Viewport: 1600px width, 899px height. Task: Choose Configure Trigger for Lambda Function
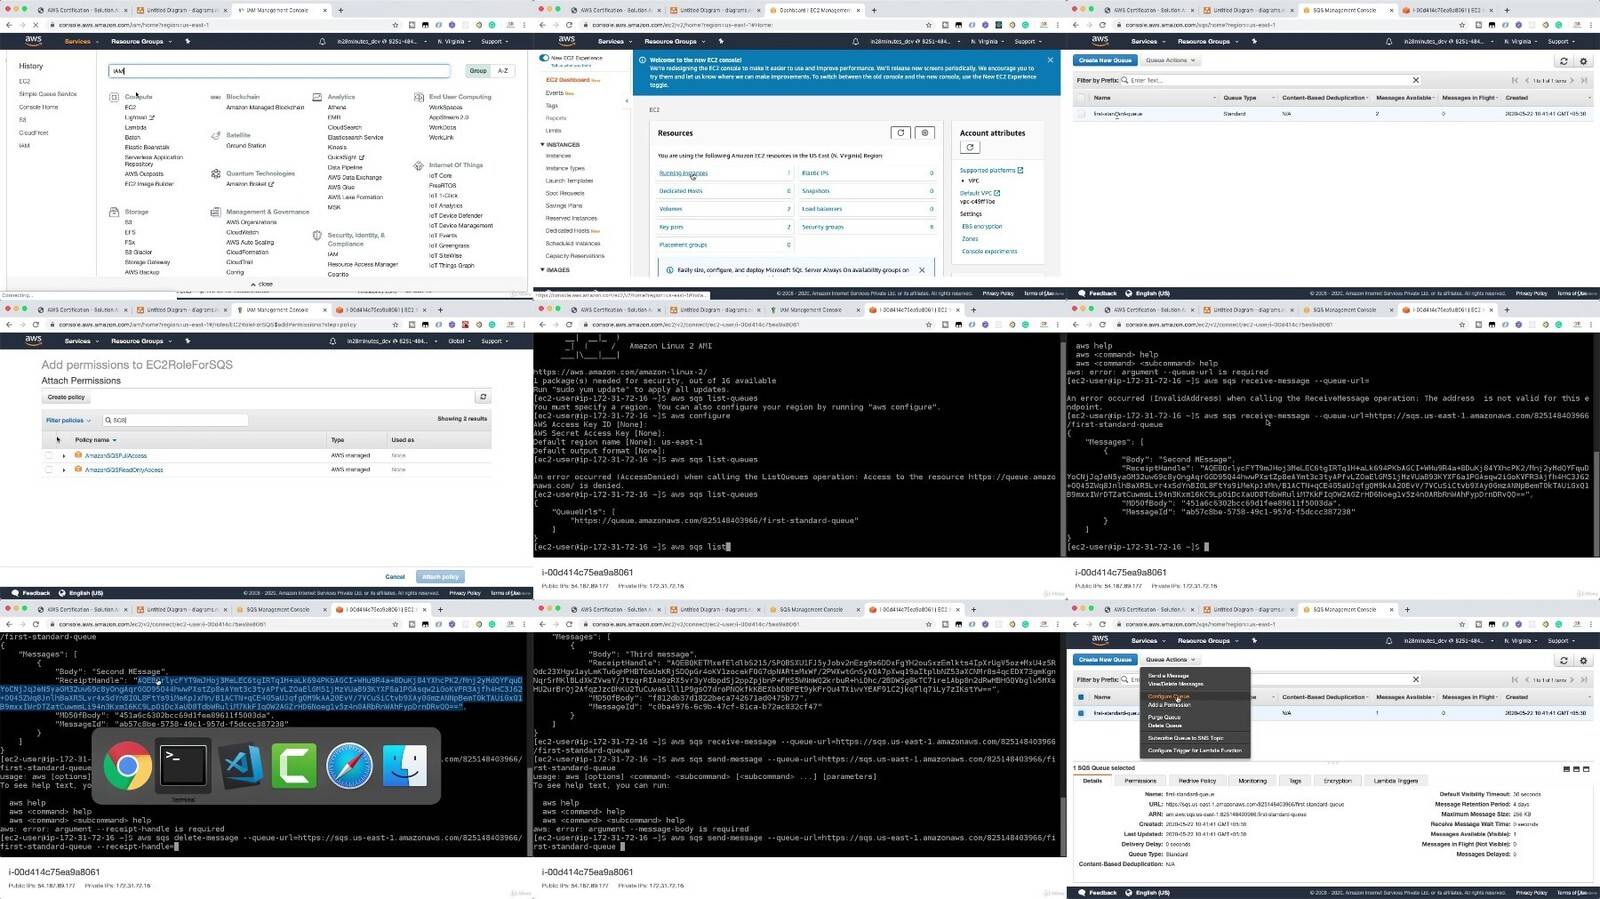(1194, 750)
